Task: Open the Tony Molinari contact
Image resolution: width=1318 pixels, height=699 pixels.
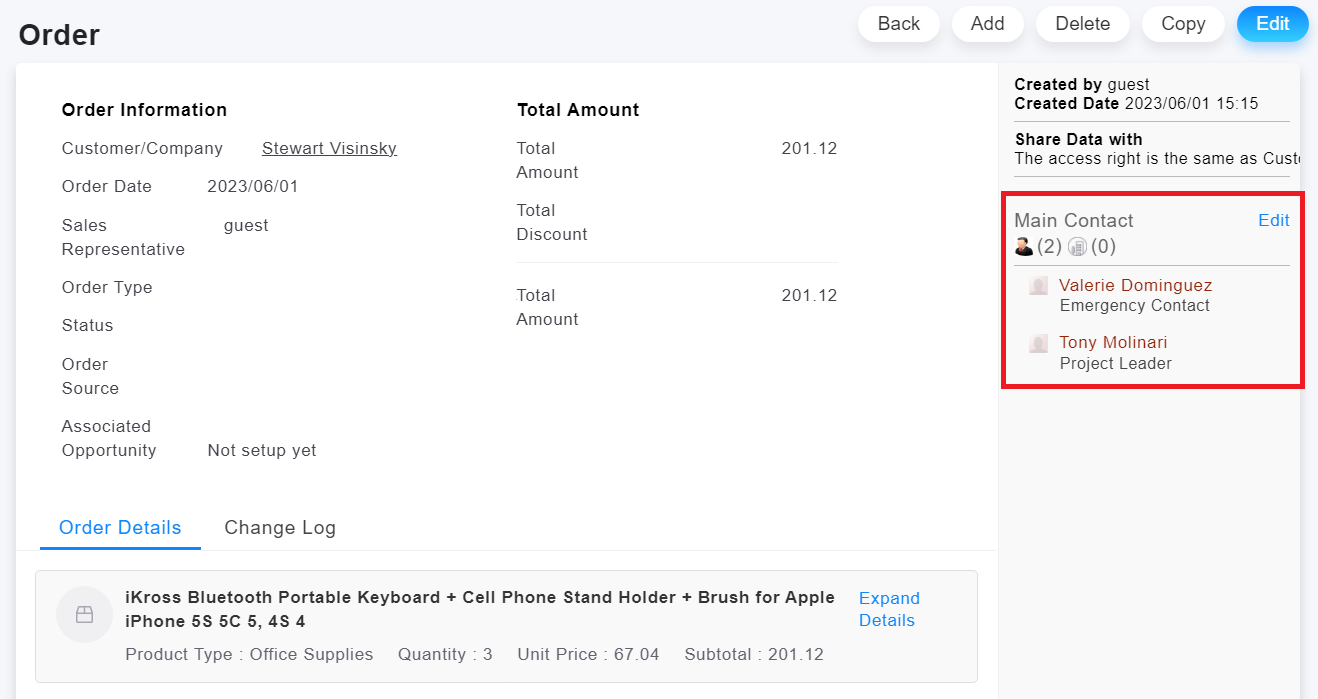Action: 1113,342
